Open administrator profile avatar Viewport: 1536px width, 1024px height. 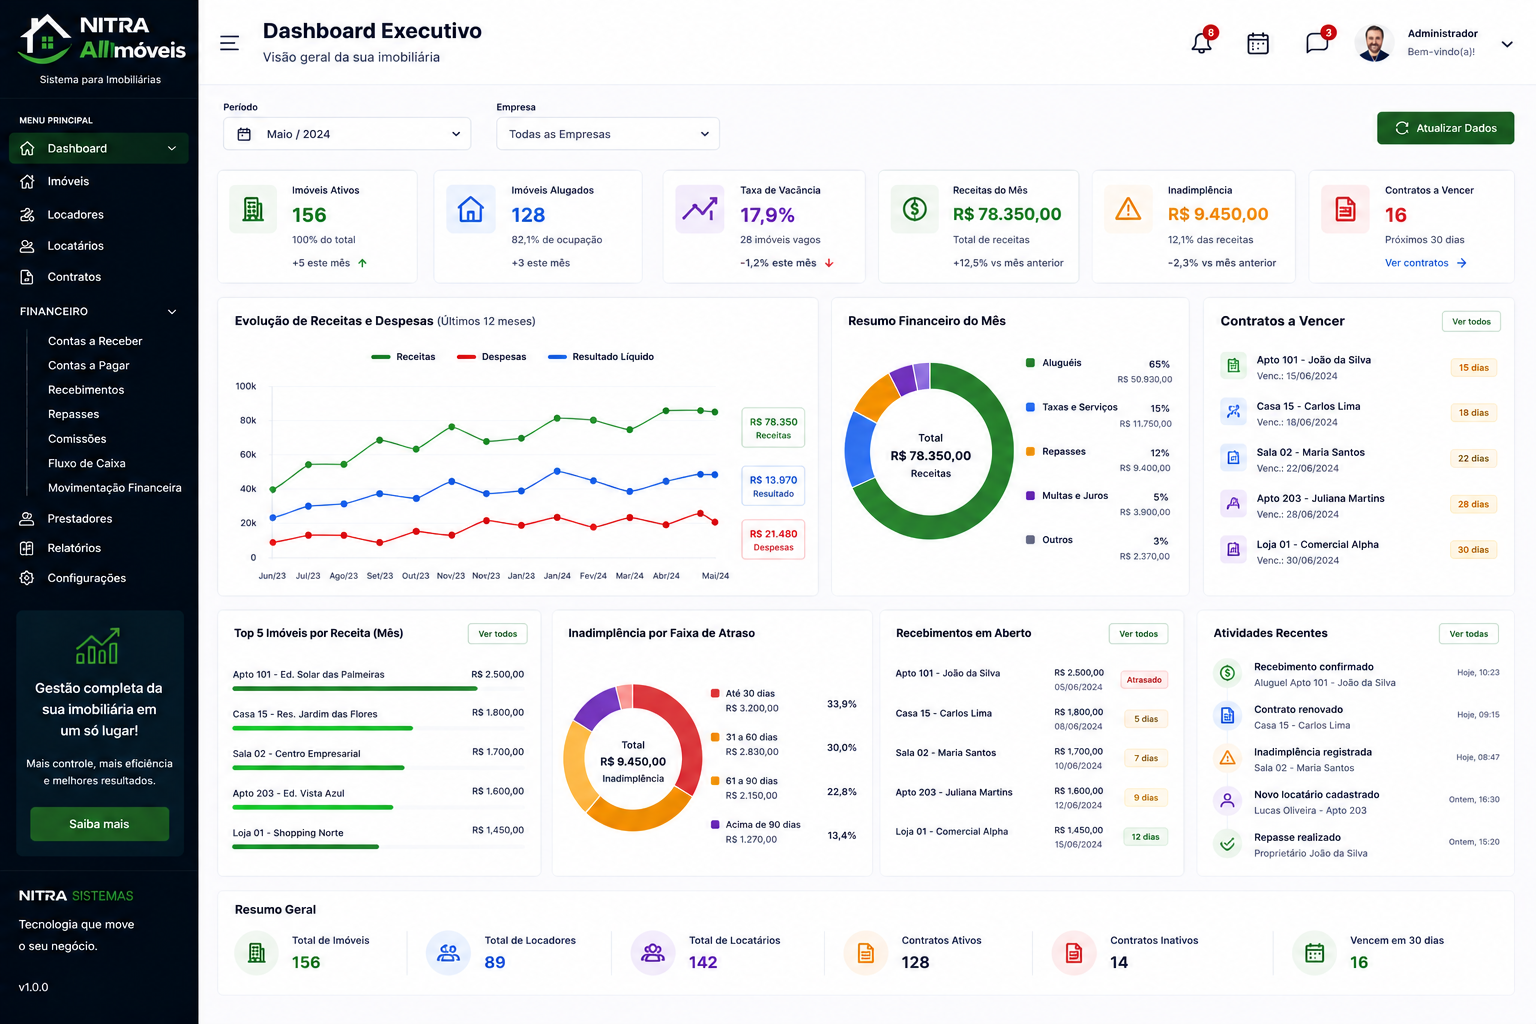coord(1374,43)
